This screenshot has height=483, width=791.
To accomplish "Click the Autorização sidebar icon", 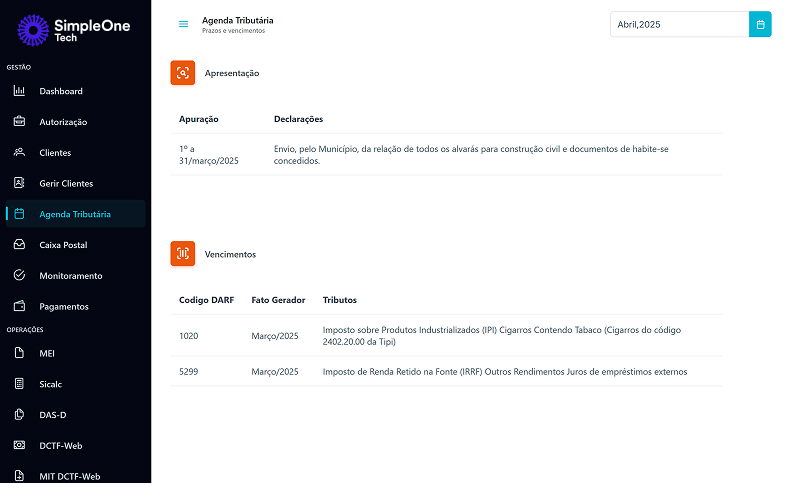I will coord(19,122).
